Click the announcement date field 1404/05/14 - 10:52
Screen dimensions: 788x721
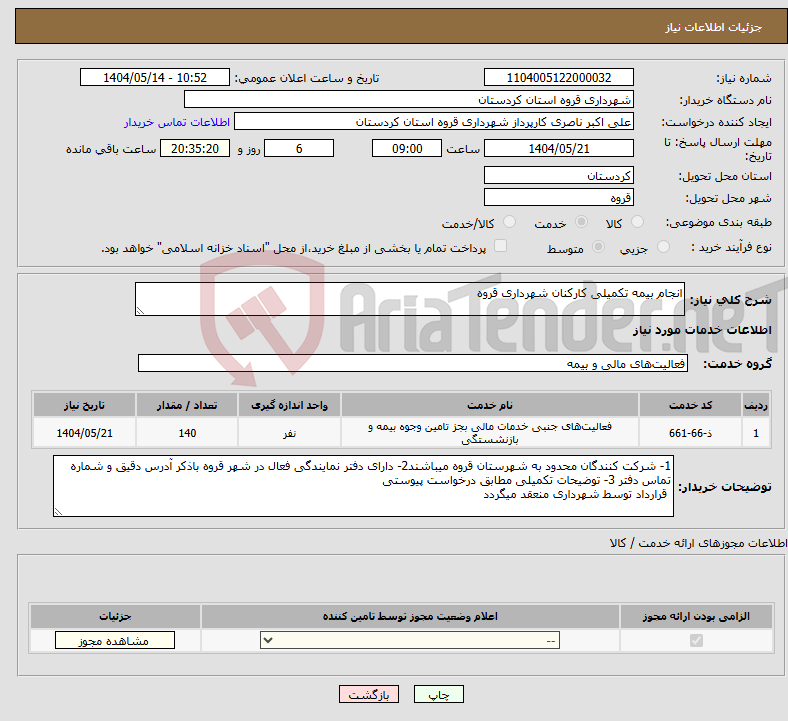coord(155,77)
